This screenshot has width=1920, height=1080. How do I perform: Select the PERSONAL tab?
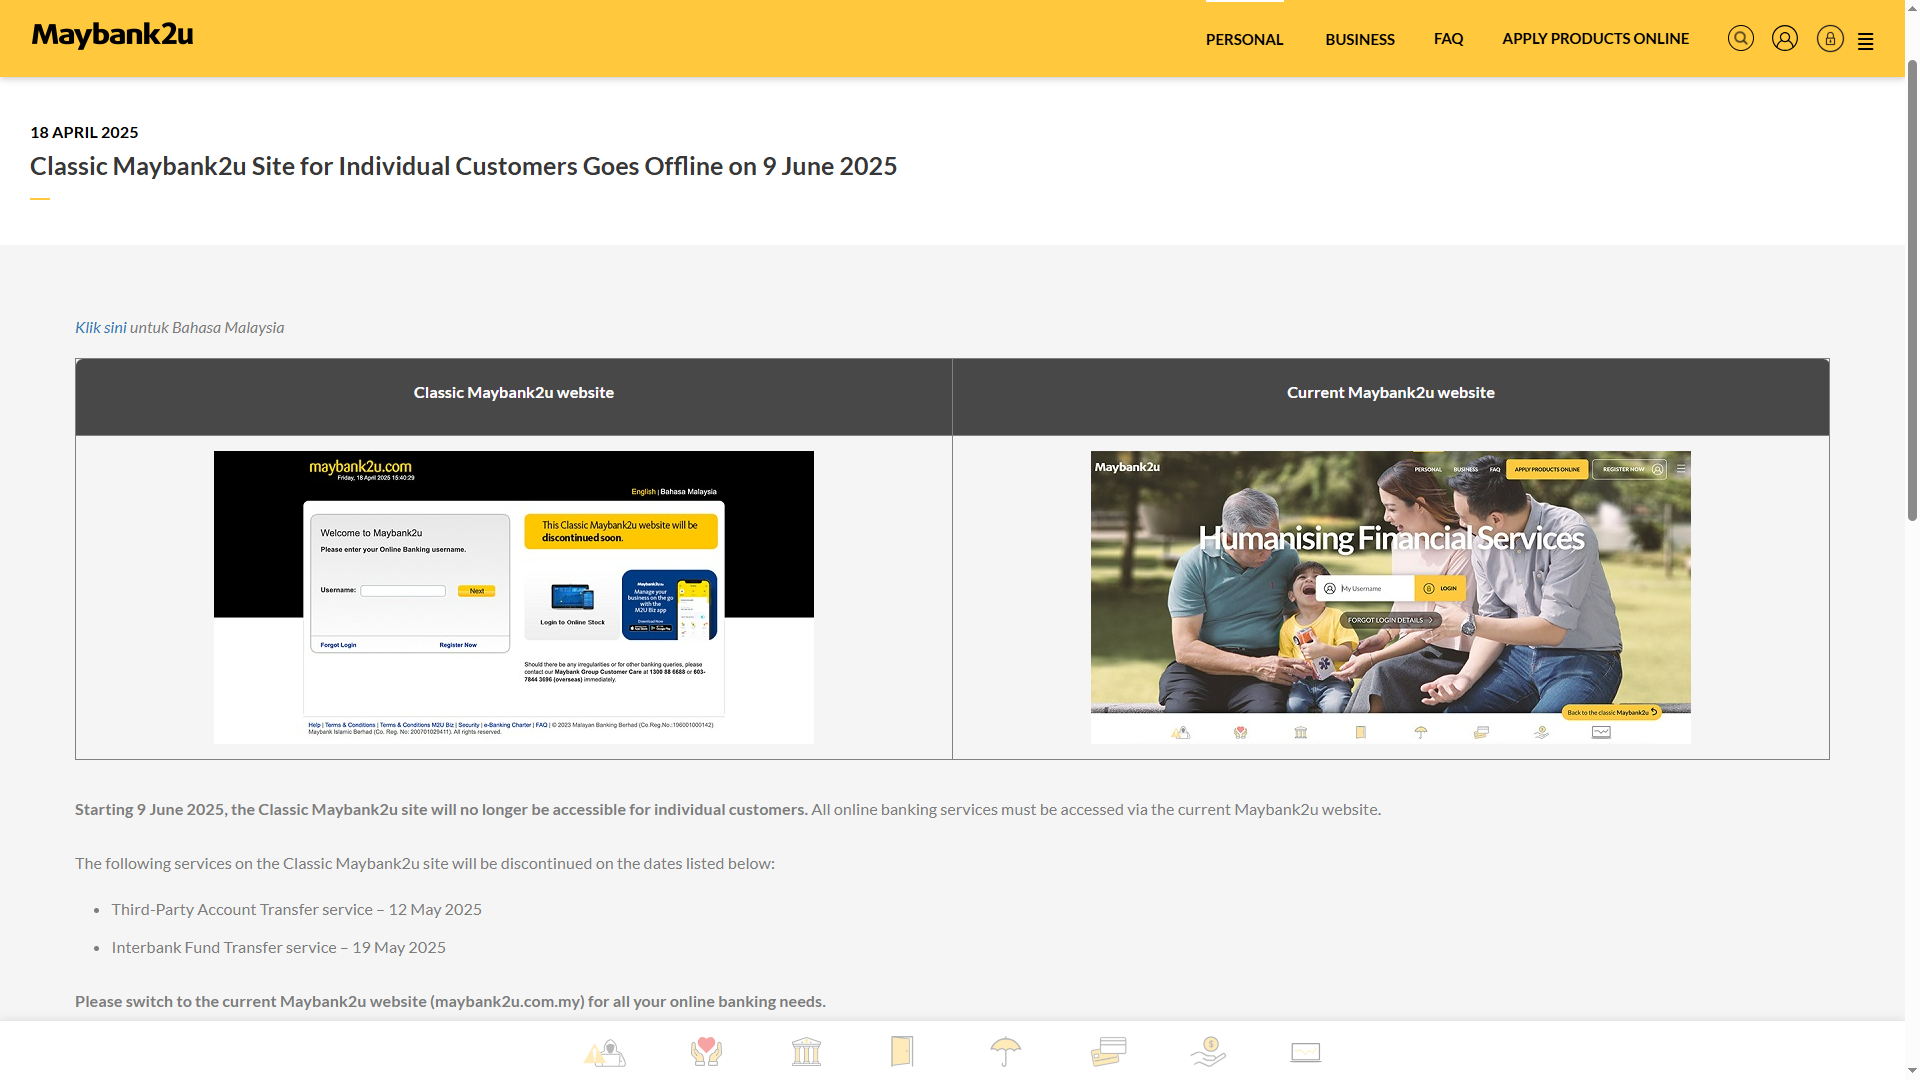coord(1244,39)
